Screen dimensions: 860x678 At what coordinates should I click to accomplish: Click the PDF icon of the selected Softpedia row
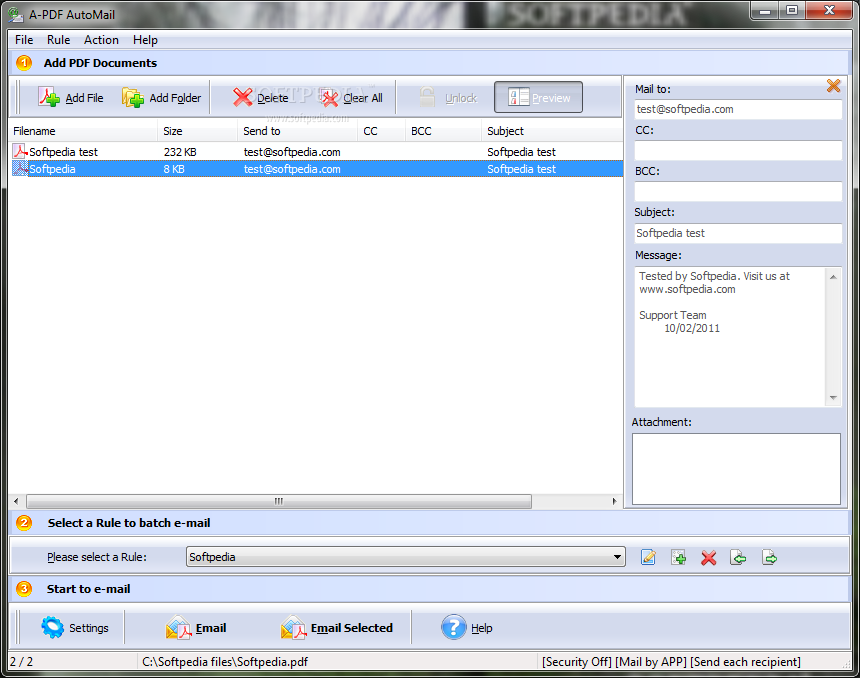coord(20,168)
